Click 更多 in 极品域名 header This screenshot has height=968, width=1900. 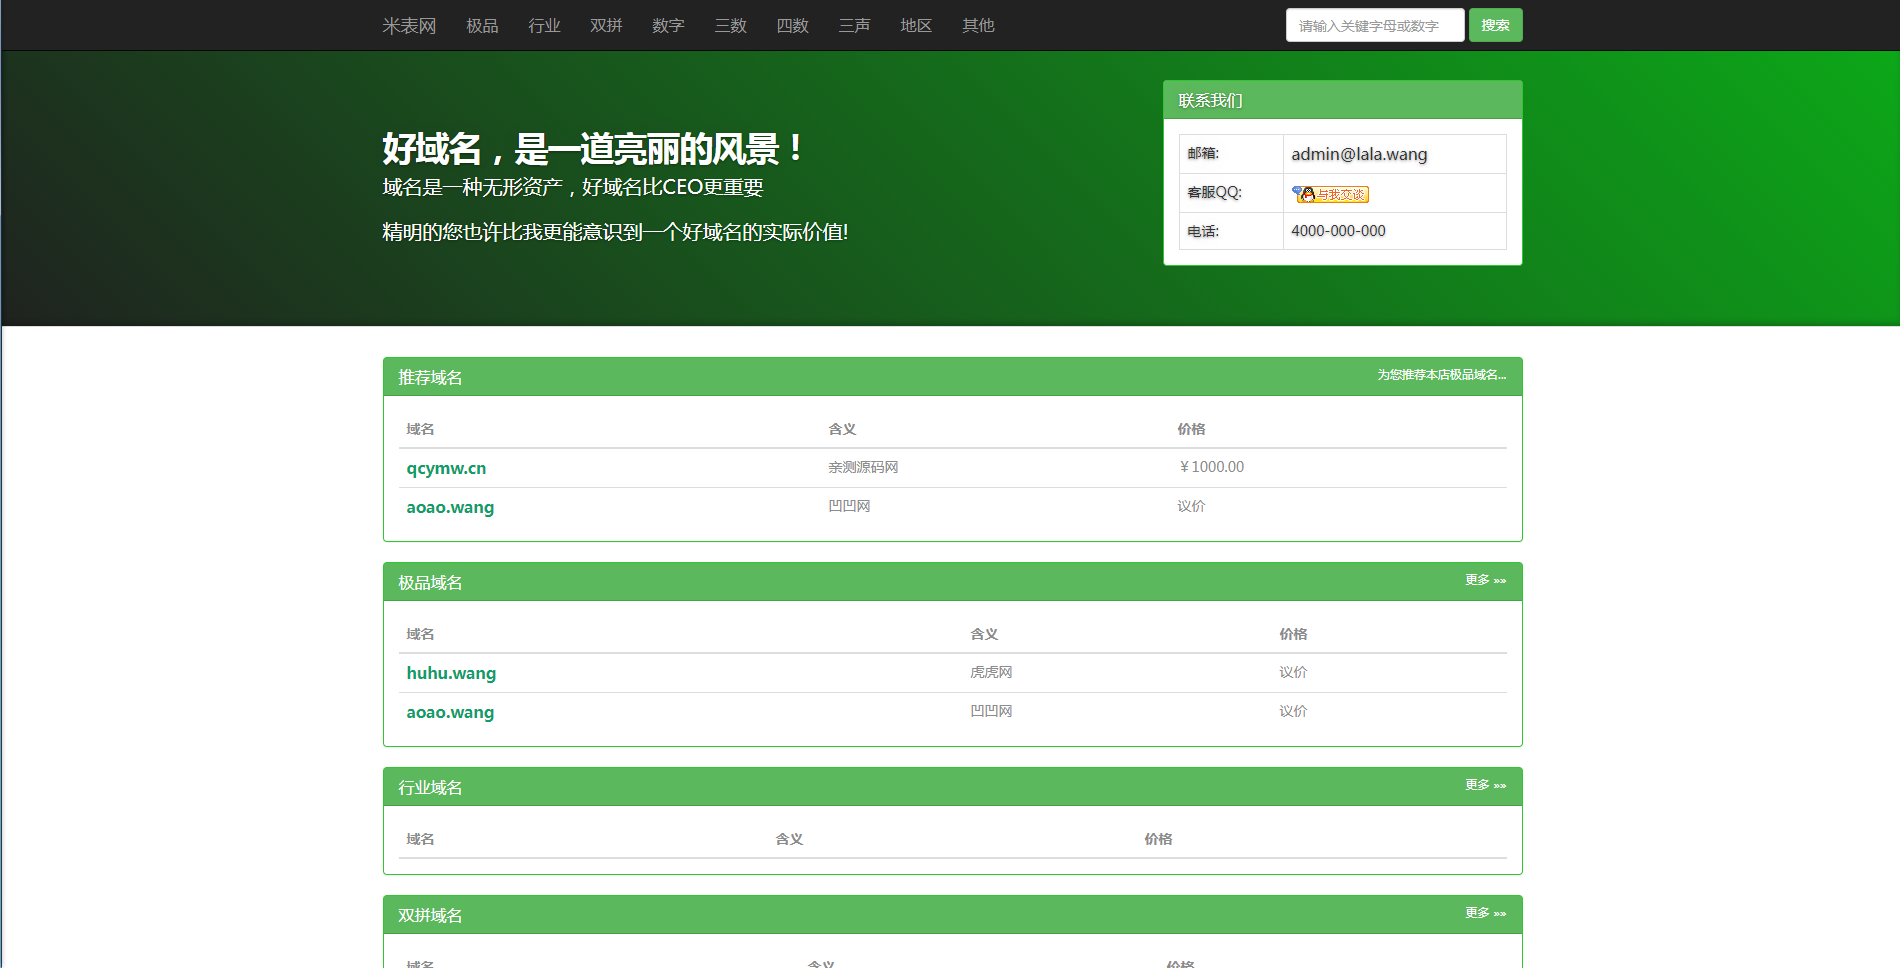[x=1485, y=580]
